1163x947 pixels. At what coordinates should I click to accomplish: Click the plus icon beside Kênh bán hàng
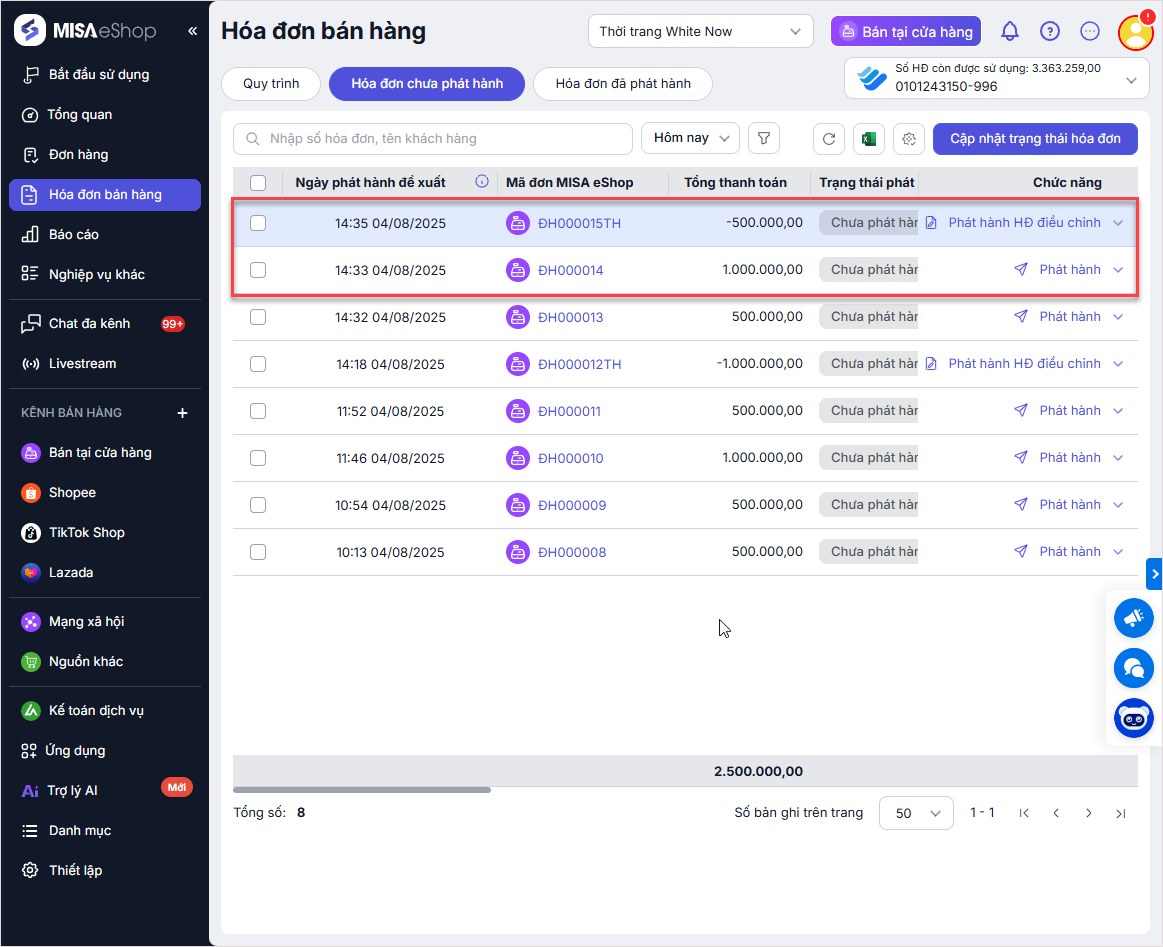click(182, 413)
